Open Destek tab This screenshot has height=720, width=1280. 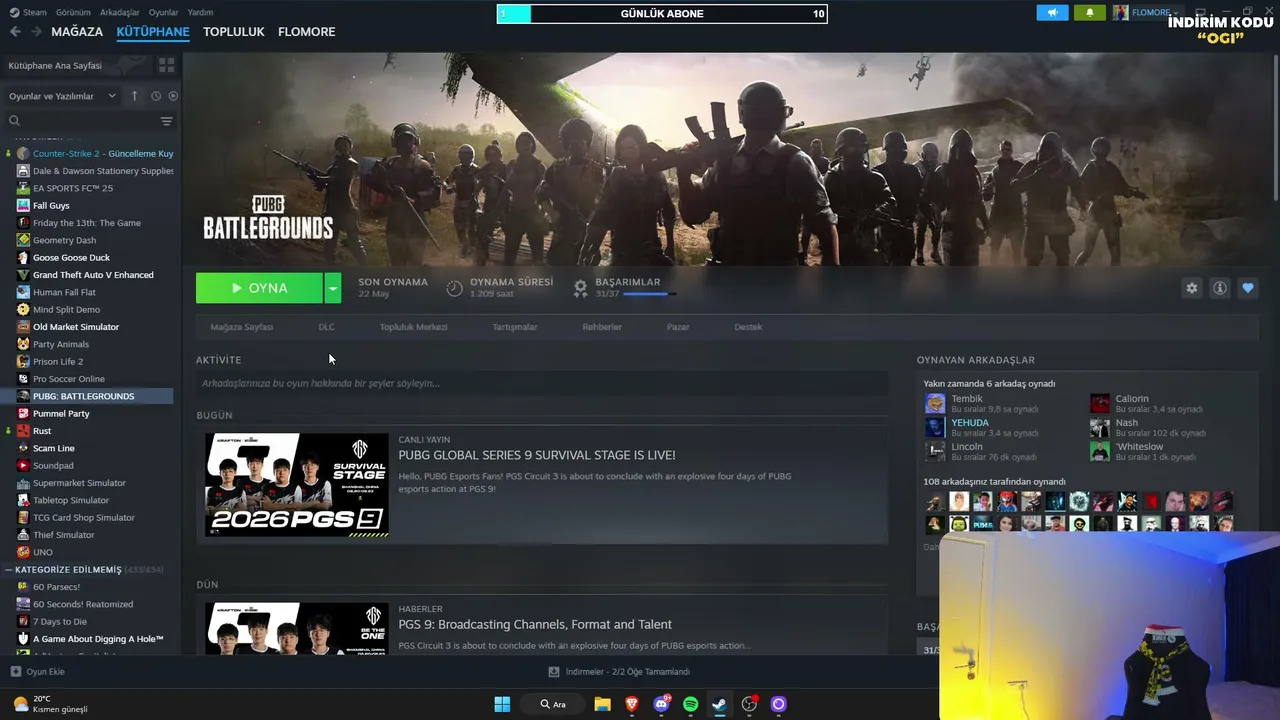coord(748,327)
